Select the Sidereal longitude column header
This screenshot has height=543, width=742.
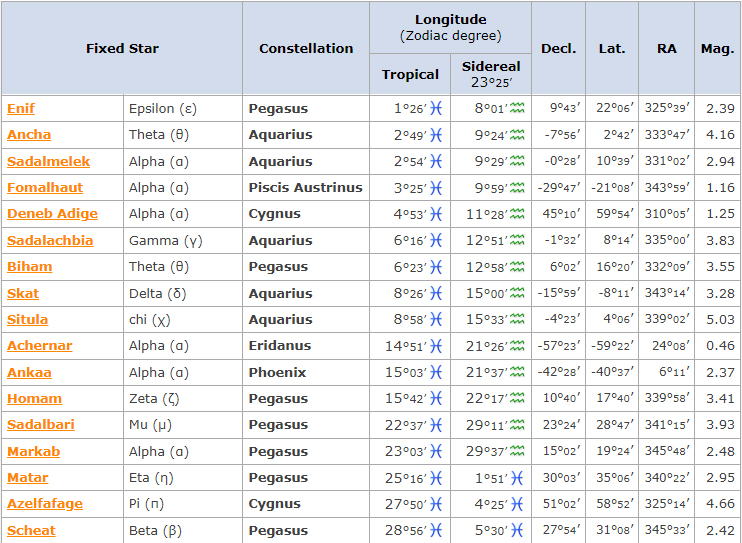pyautogui.click(x=491, y=74)
